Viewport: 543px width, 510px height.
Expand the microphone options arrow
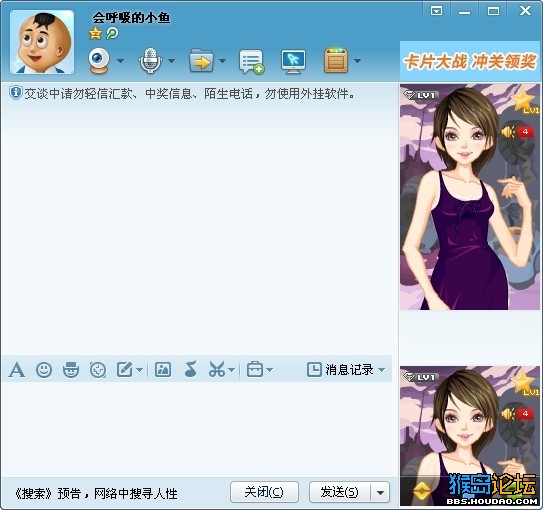(x=171, y=61)
